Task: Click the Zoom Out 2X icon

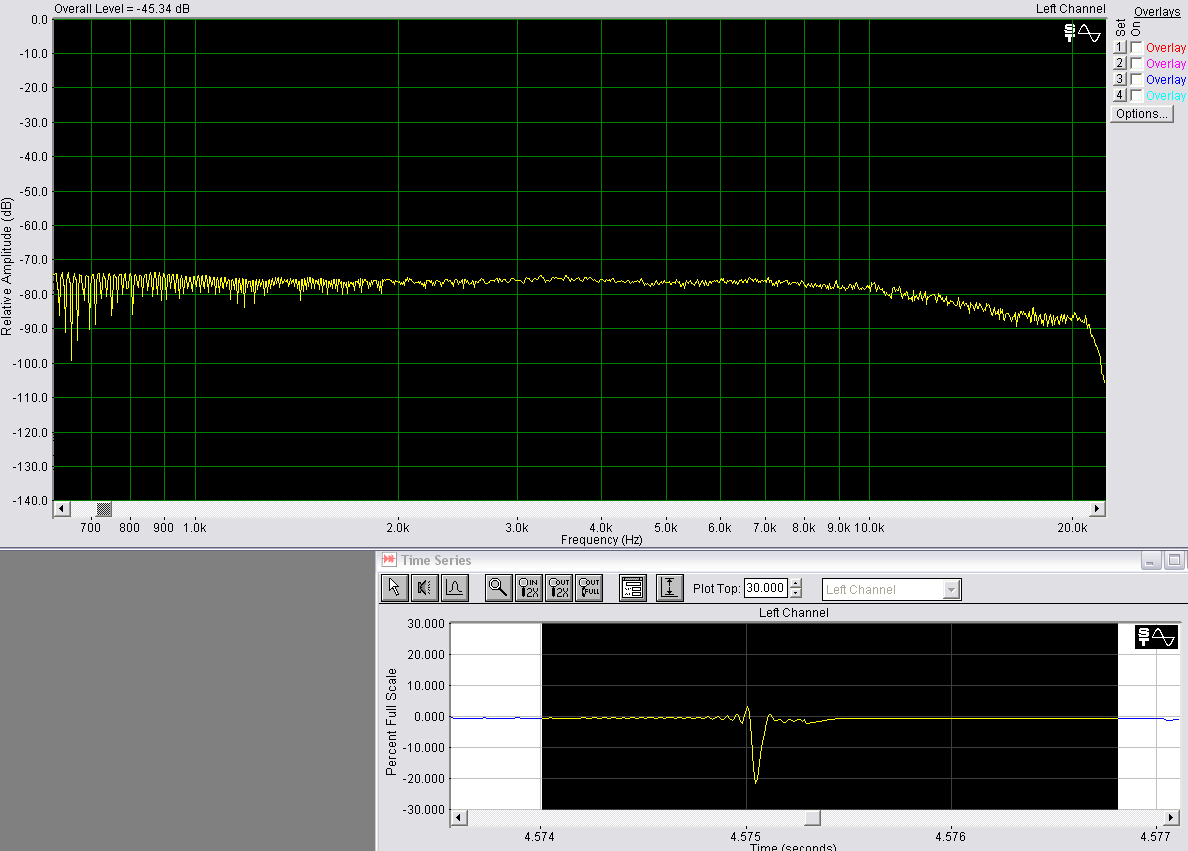Action: click(x=558, y=588)
